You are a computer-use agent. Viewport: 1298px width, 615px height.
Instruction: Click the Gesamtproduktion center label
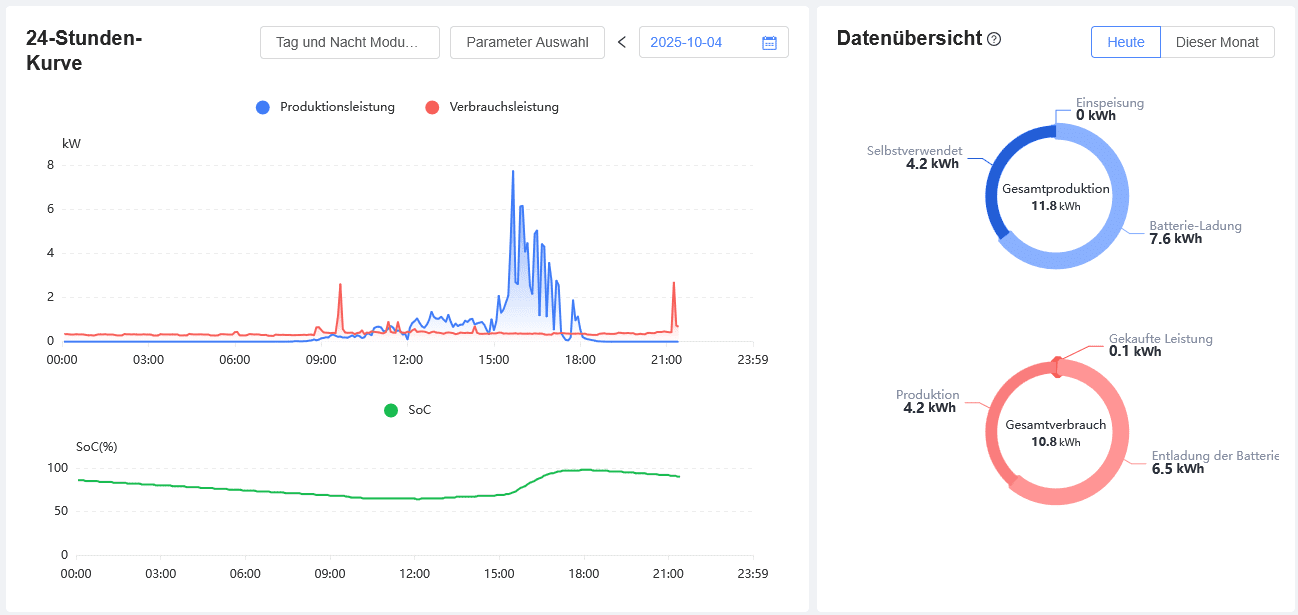point(1056,189)
